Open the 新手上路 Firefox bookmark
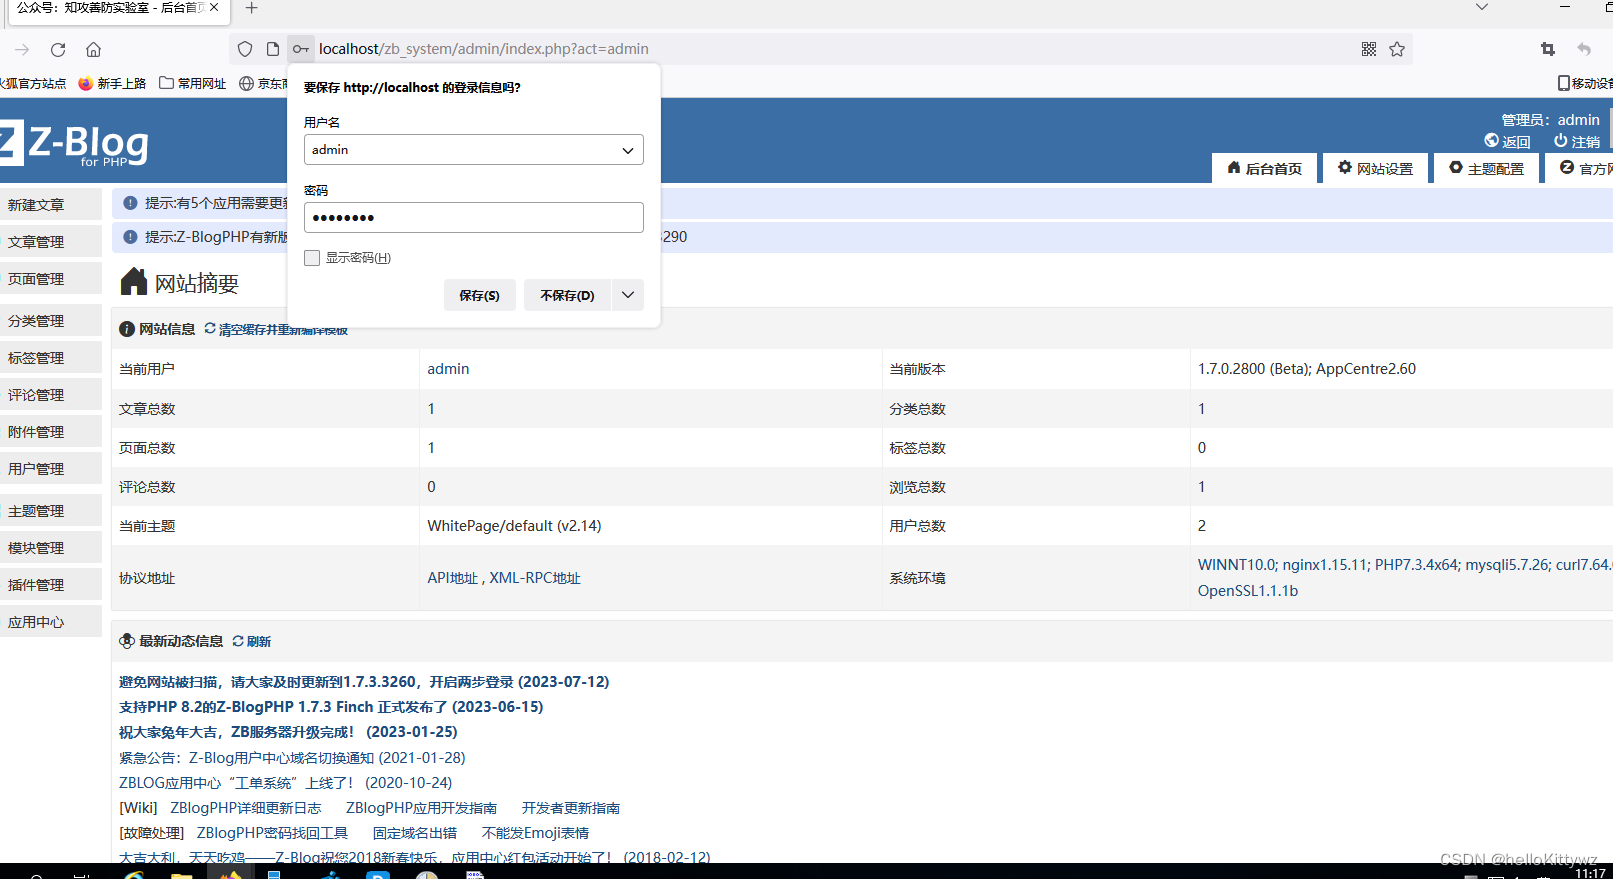The height and width of the screenshot is (879, 1613). pyautogui.click(x=112, y=84)
